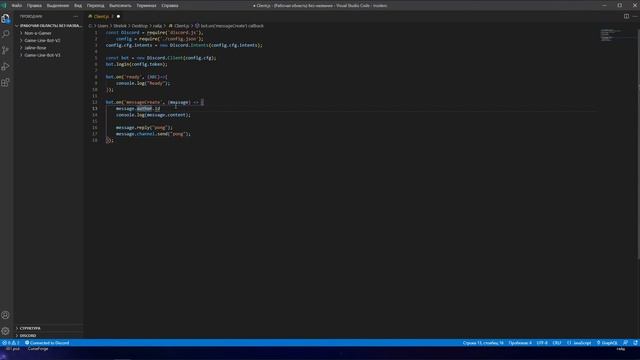Screen dimensions: 640x360
Task: Open the Extensions view
Action: tap(6, 83)
